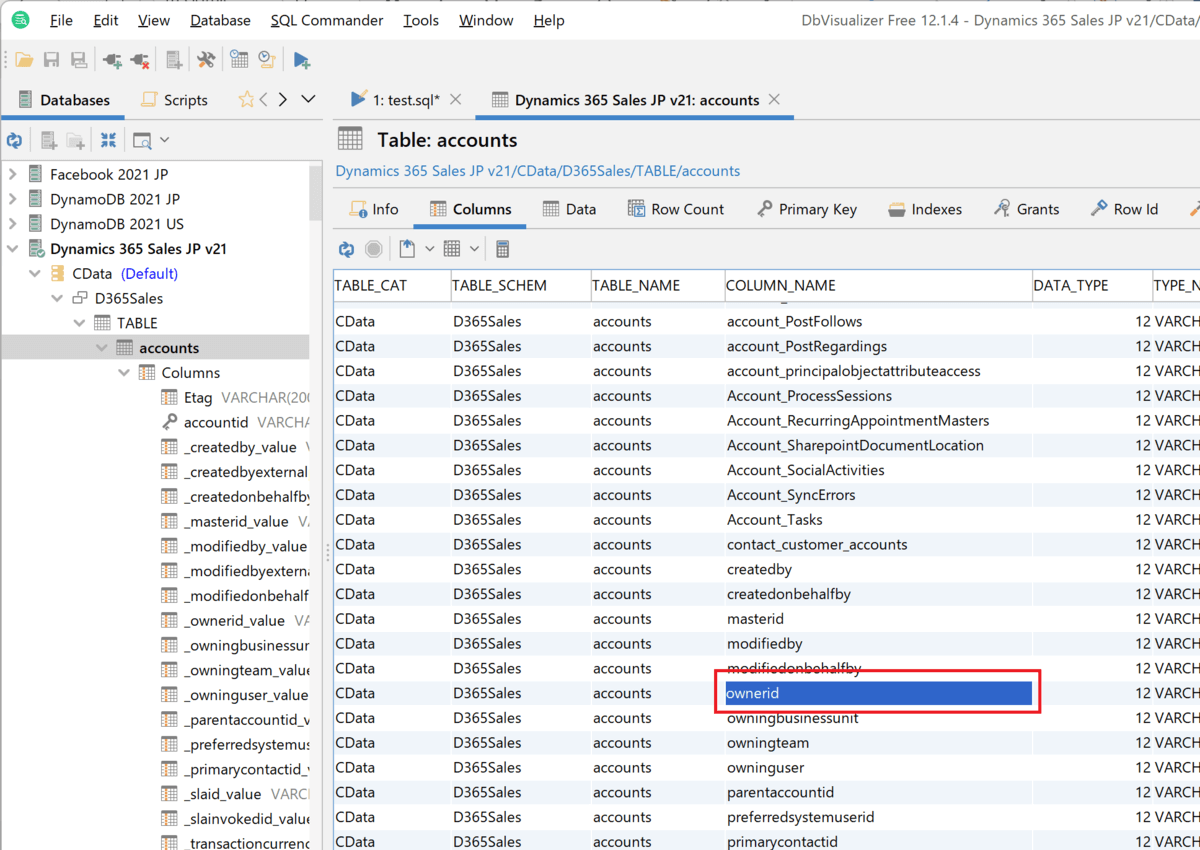Expand the Facebook 2021 JP connection
The width and height of the screenshot is (1200, 850).
13,174
